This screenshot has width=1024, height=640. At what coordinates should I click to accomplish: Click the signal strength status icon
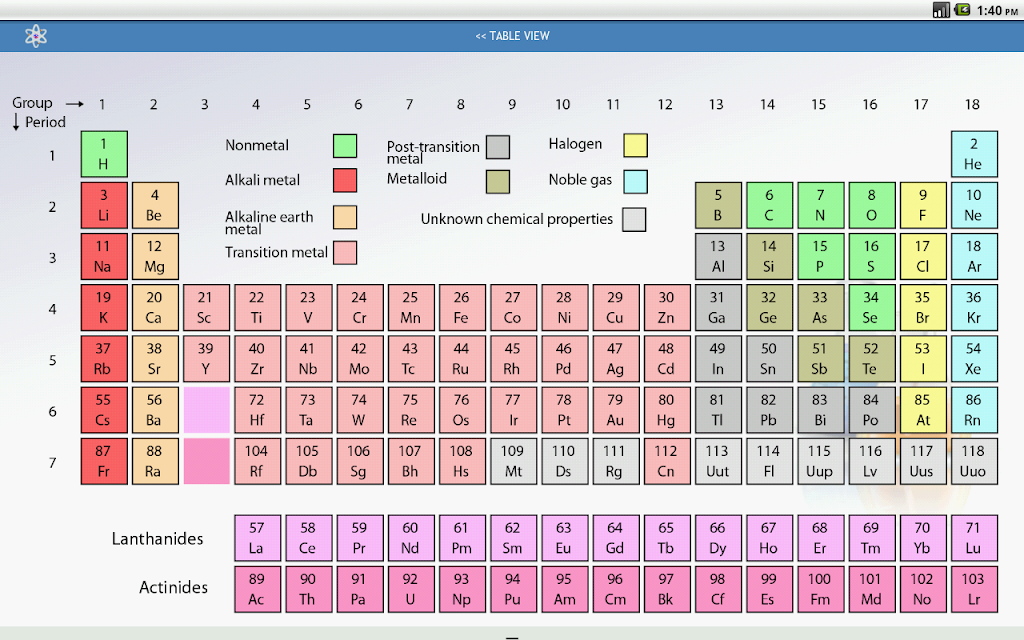940,10
